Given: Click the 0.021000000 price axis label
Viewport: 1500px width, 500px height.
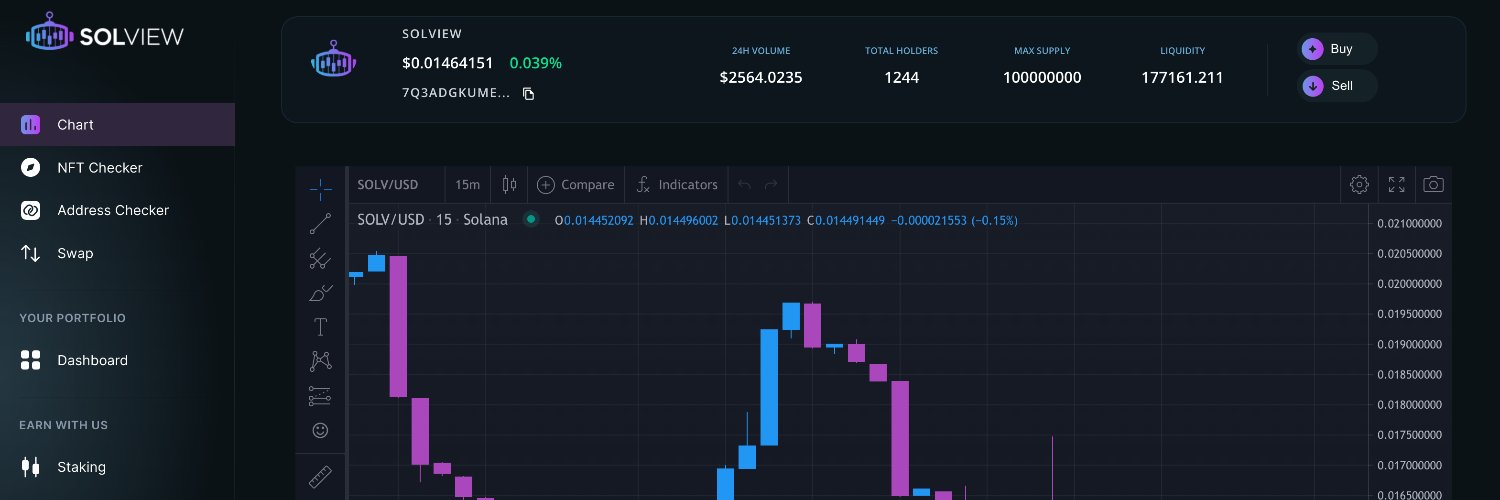Looking at the screenshot, I should point(1409,224).
